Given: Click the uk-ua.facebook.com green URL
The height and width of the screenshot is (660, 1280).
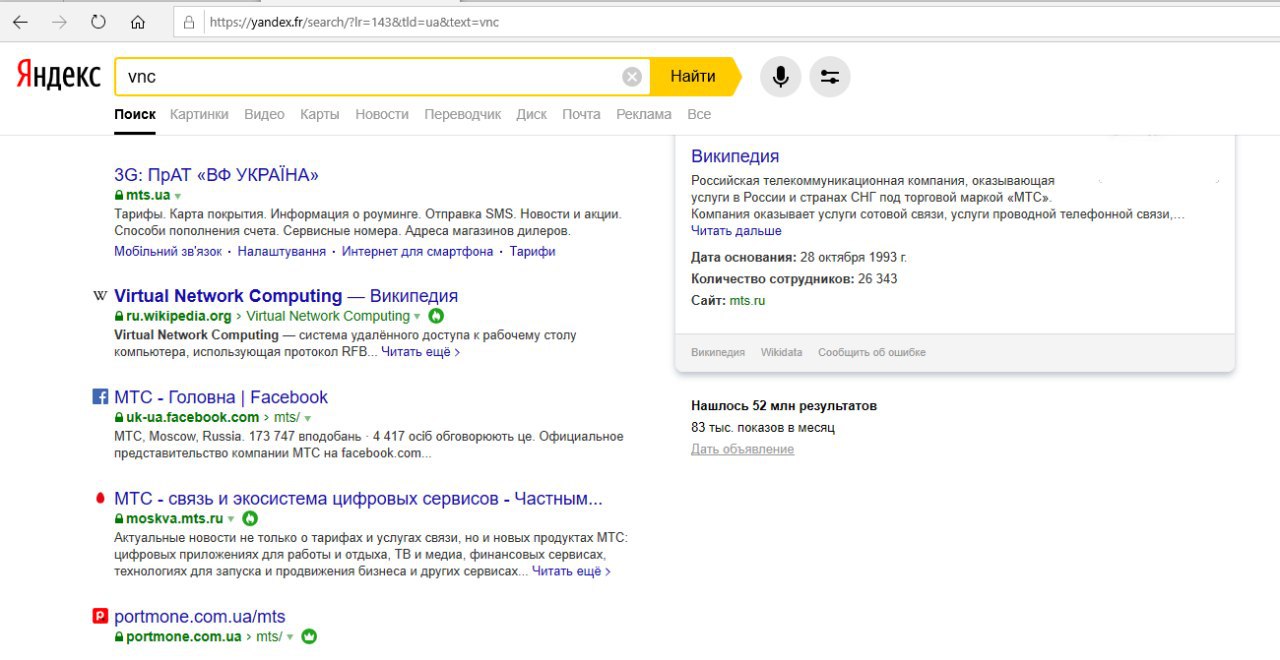Looking at the screenshot, I should pos(193,417).
